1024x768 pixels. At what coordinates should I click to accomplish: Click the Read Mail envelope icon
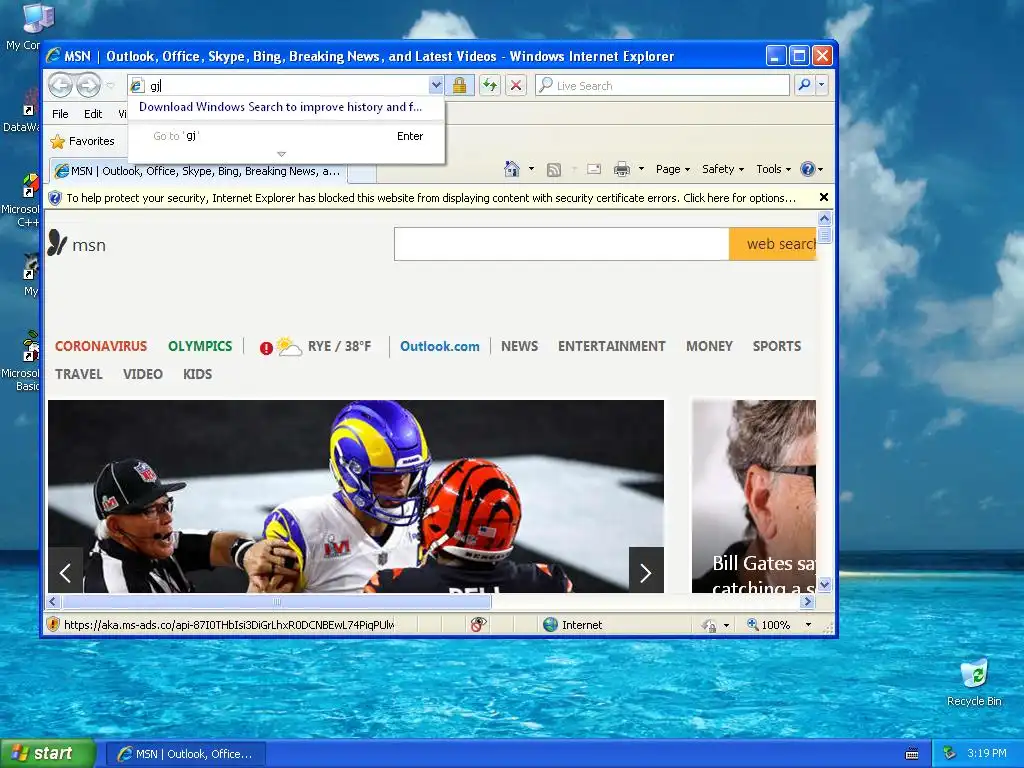pos(594,169)
